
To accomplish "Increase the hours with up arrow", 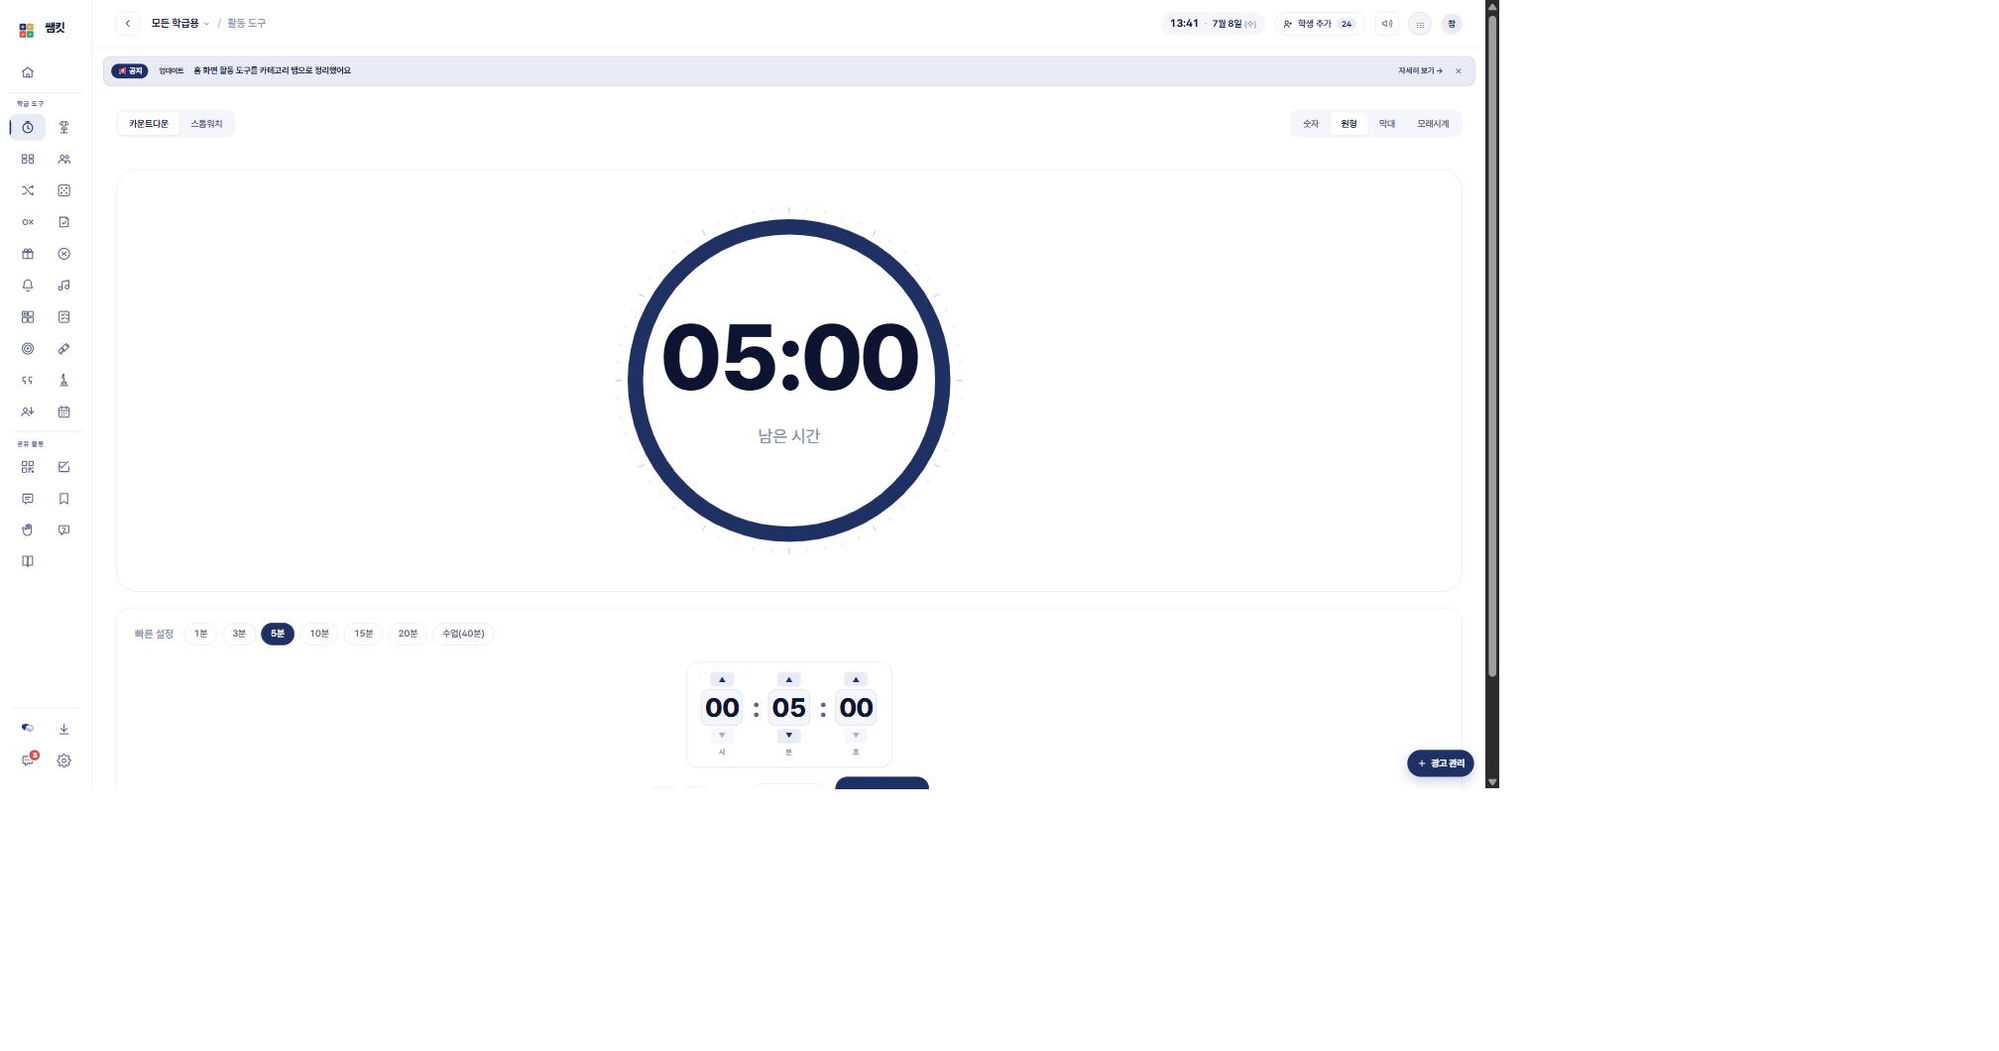I will [x=722, y=680].
